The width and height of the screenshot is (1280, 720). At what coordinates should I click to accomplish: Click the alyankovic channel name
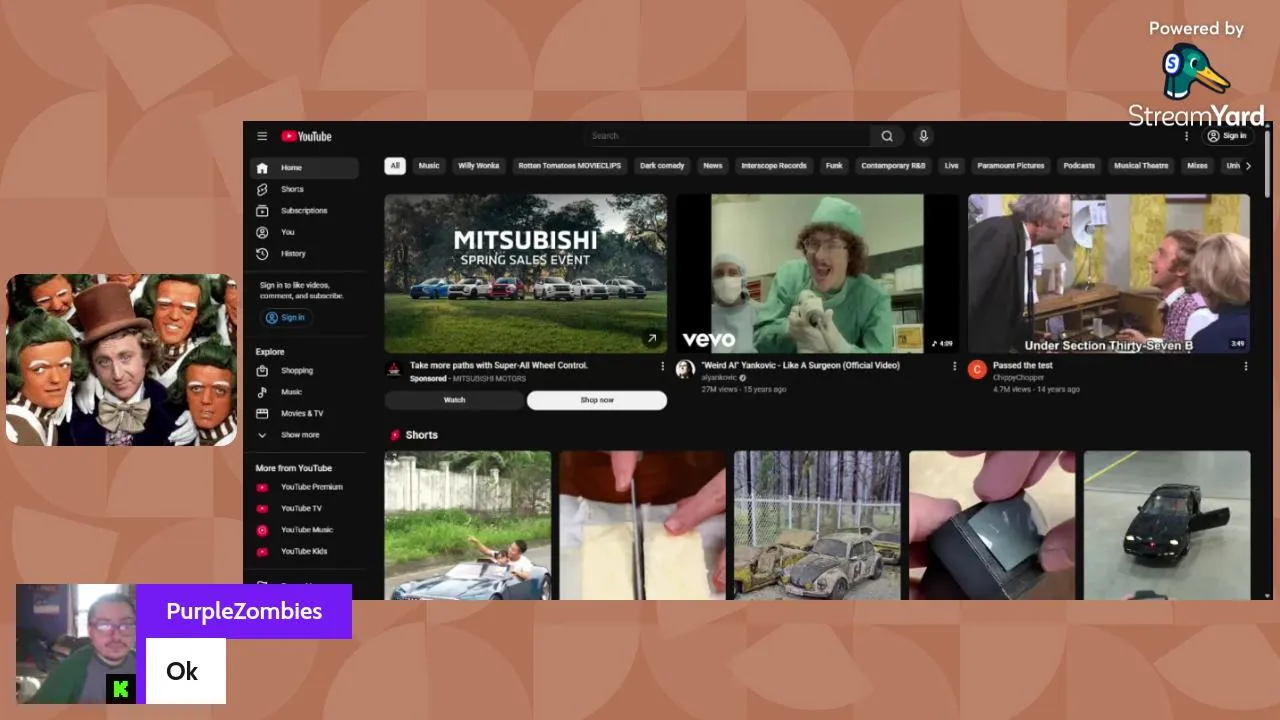pyautogui.click(x=719, y=378)
